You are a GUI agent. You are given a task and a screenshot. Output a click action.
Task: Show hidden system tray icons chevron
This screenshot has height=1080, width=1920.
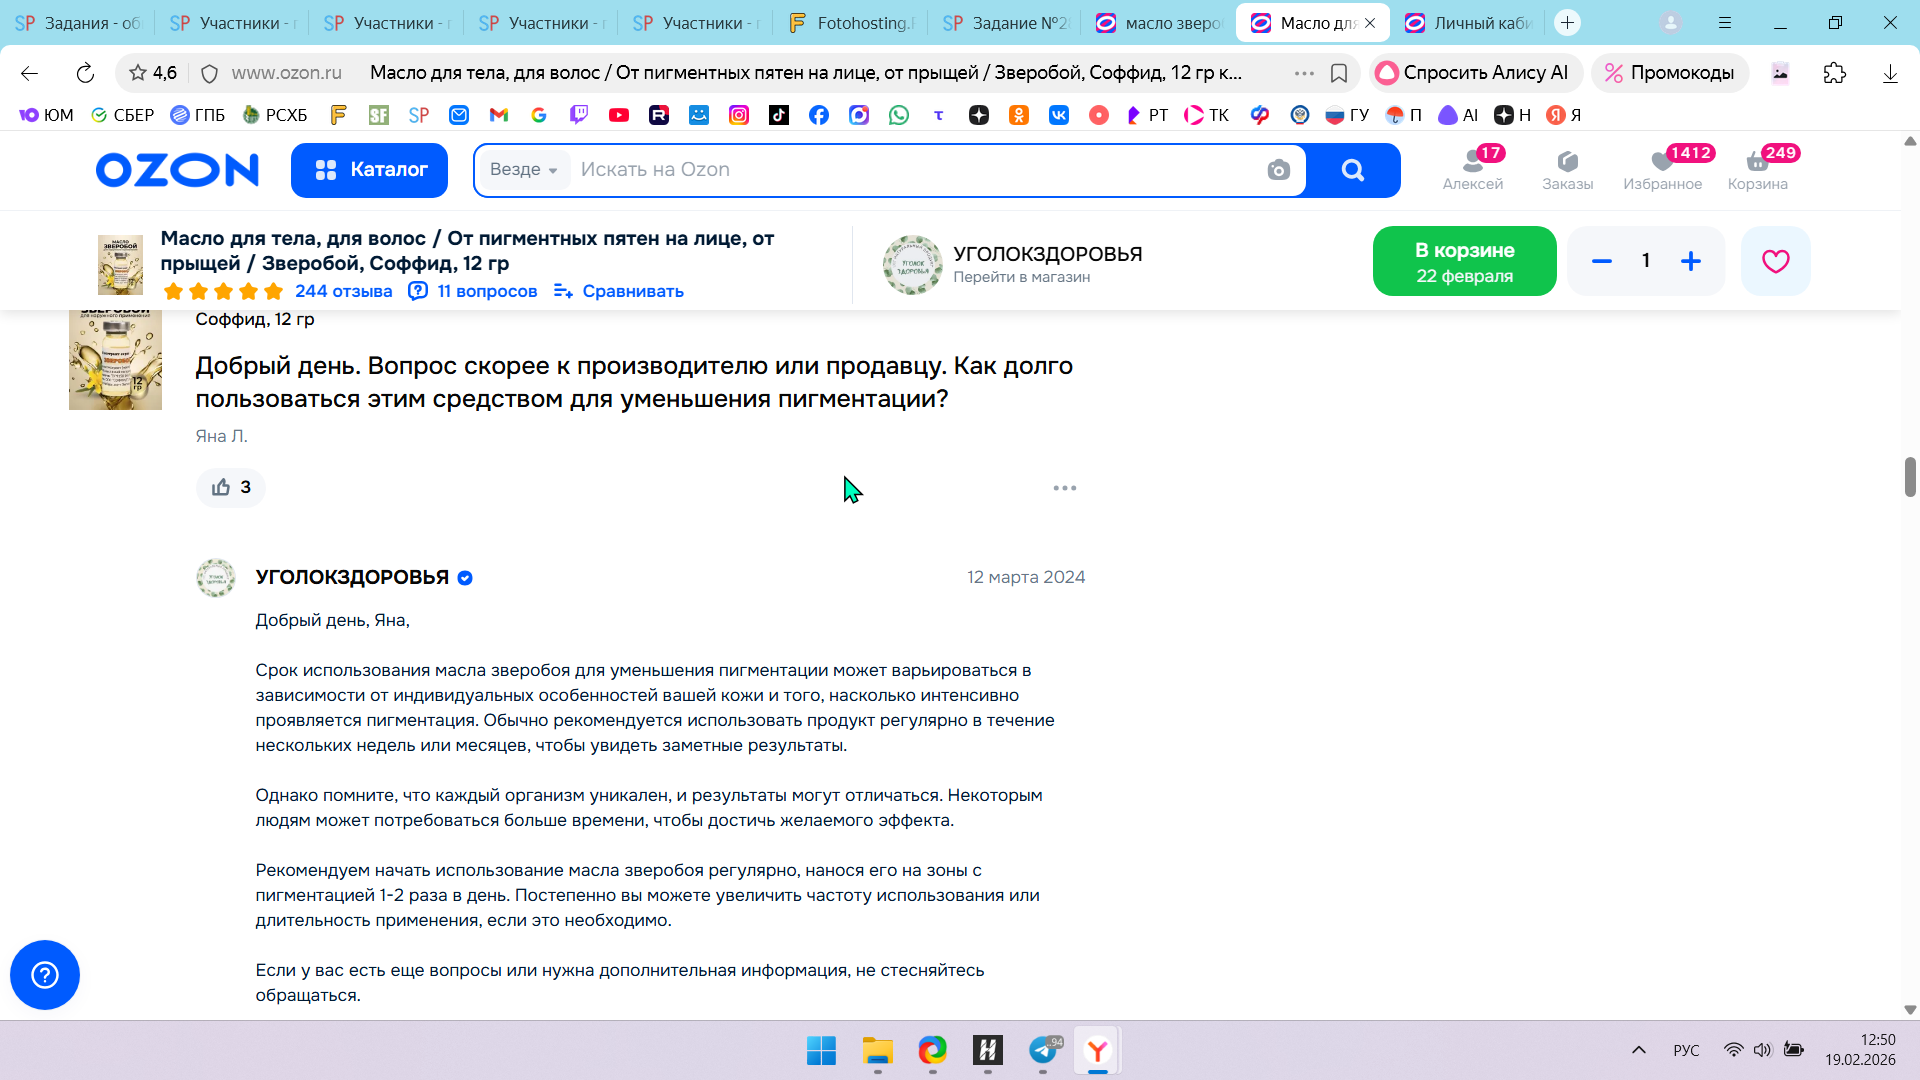pos(1638,1050)
